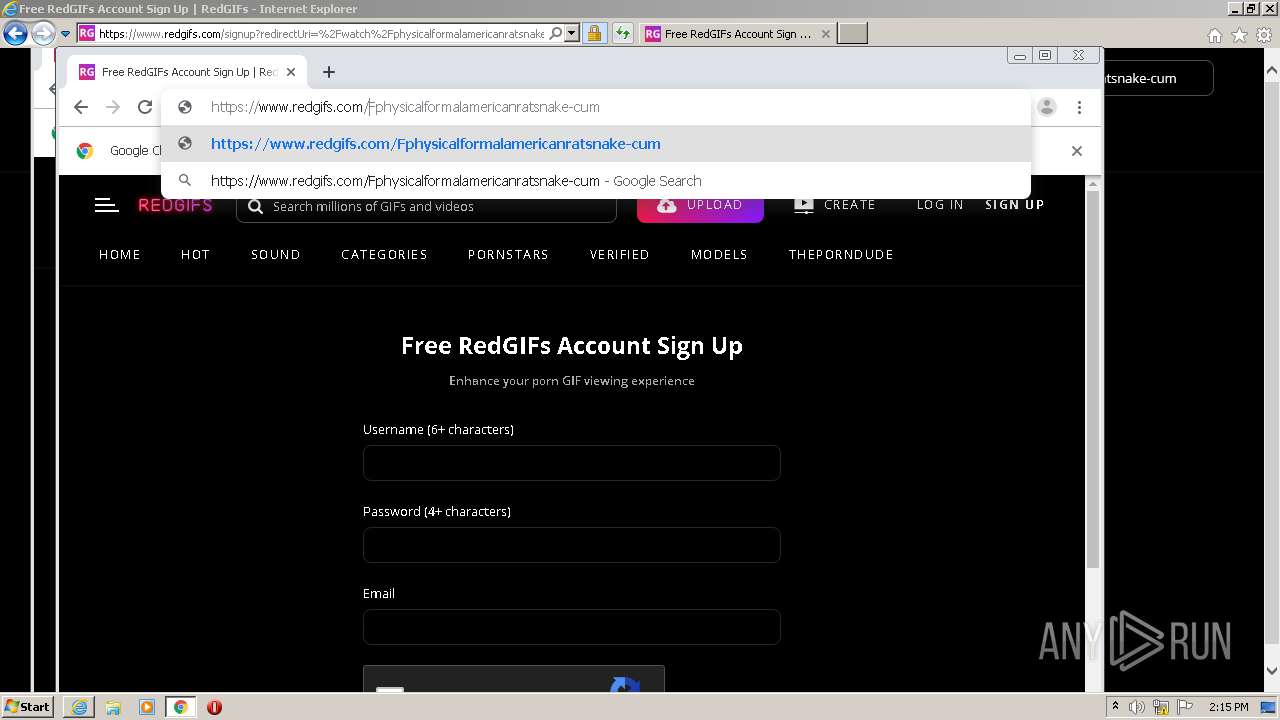Expand the IE recent pages dropdown arrow

(x=65, y=34)
